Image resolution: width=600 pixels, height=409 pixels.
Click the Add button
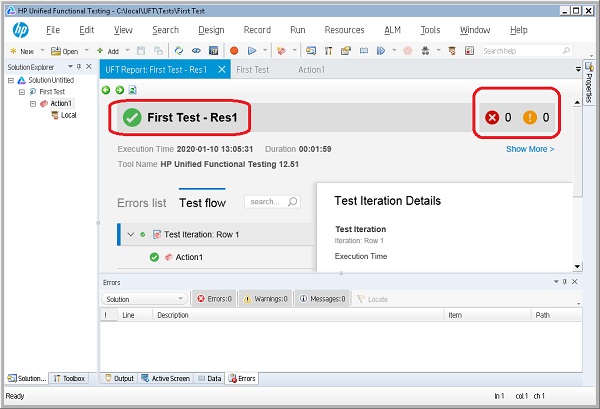click(108, 51)
